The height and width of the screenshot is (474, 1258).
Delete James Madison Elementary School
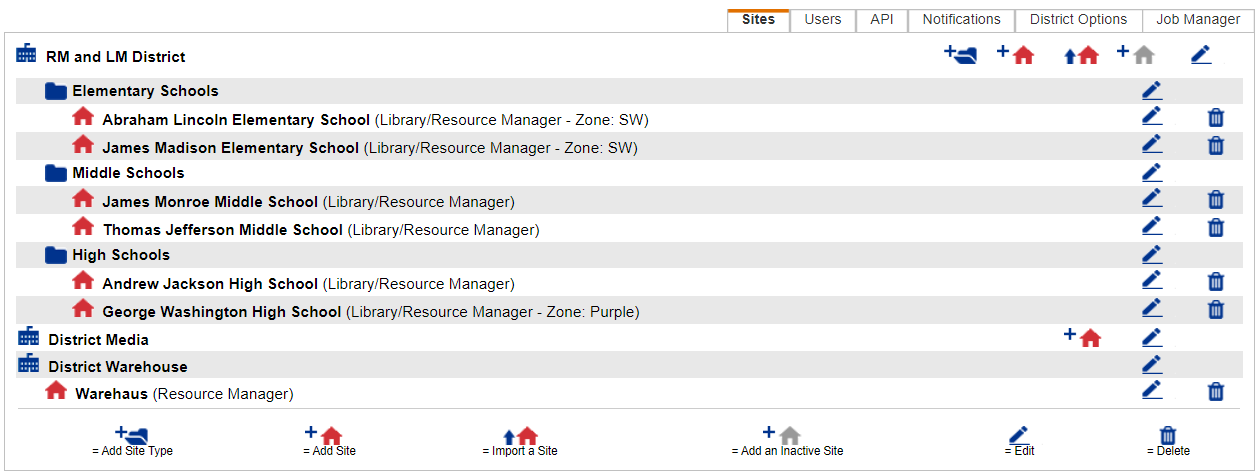(1216, 145)
